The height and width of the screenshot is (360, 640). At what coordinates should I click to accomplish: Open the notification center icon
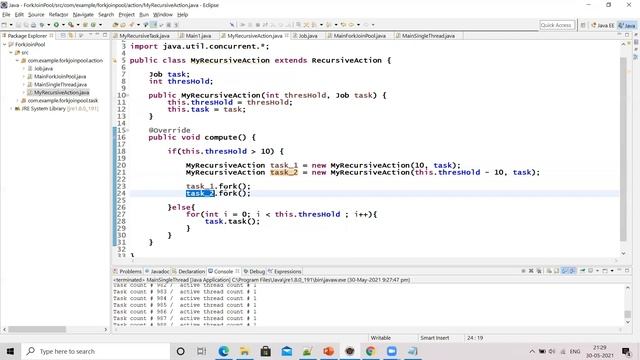[627, 351]
